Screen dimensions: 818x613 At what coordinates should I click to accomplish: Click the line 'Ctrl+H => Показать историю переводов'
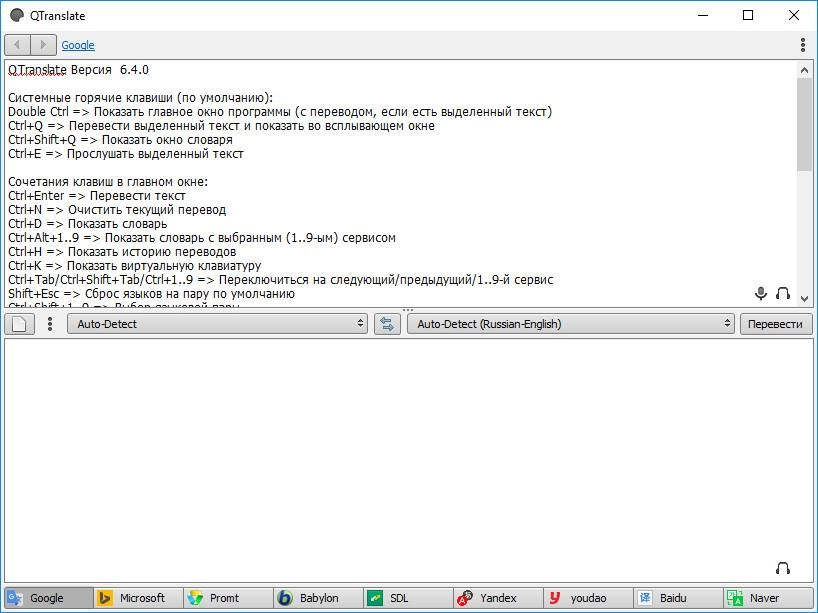[122, 252]
